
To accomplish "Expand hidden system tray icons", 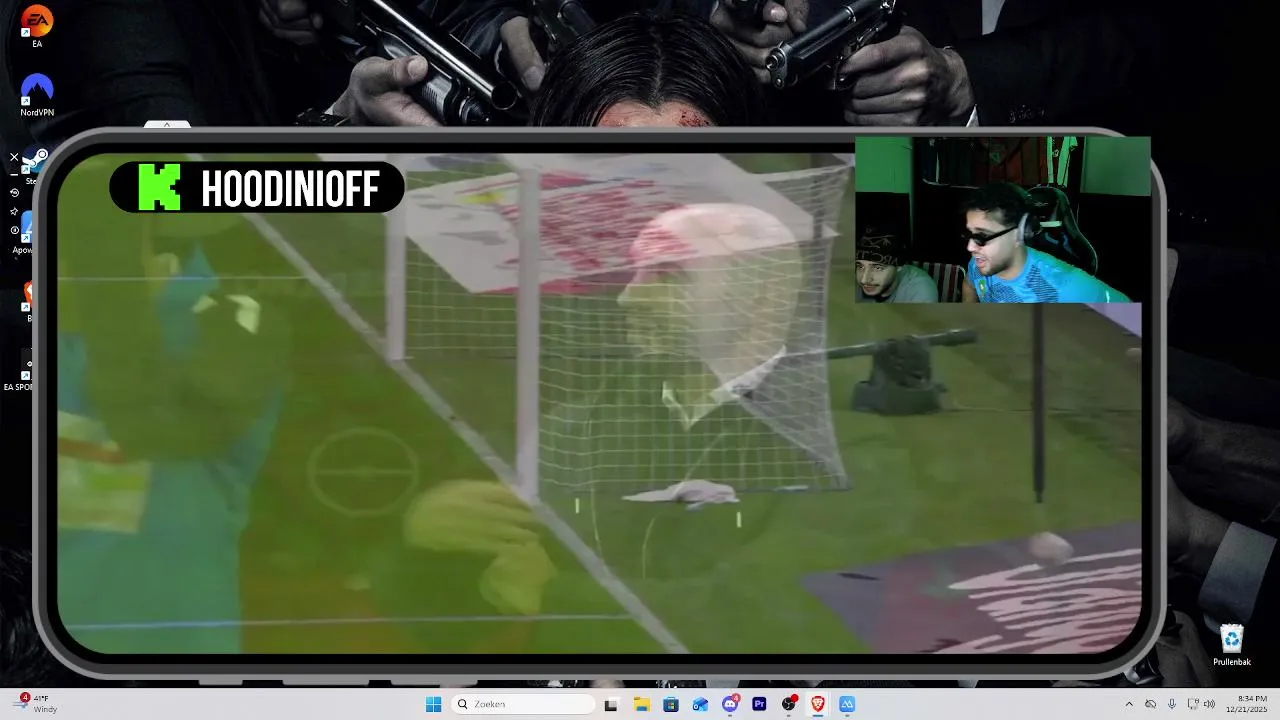I will coord(1129,704).
